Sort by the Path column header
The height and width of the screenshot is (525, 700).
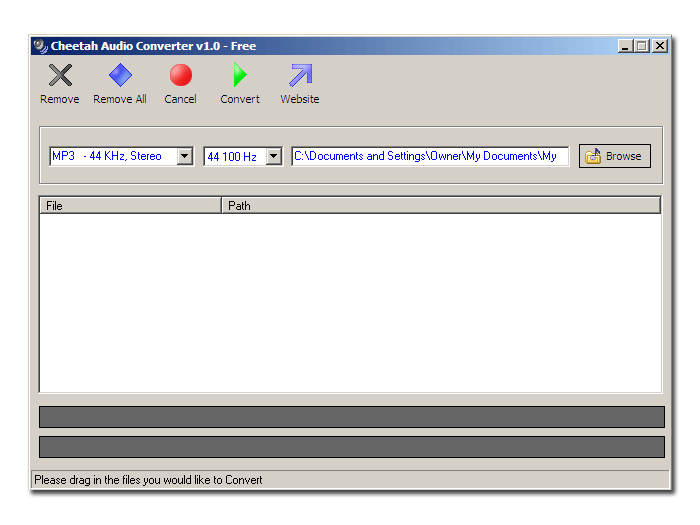(x=441, y=205)
